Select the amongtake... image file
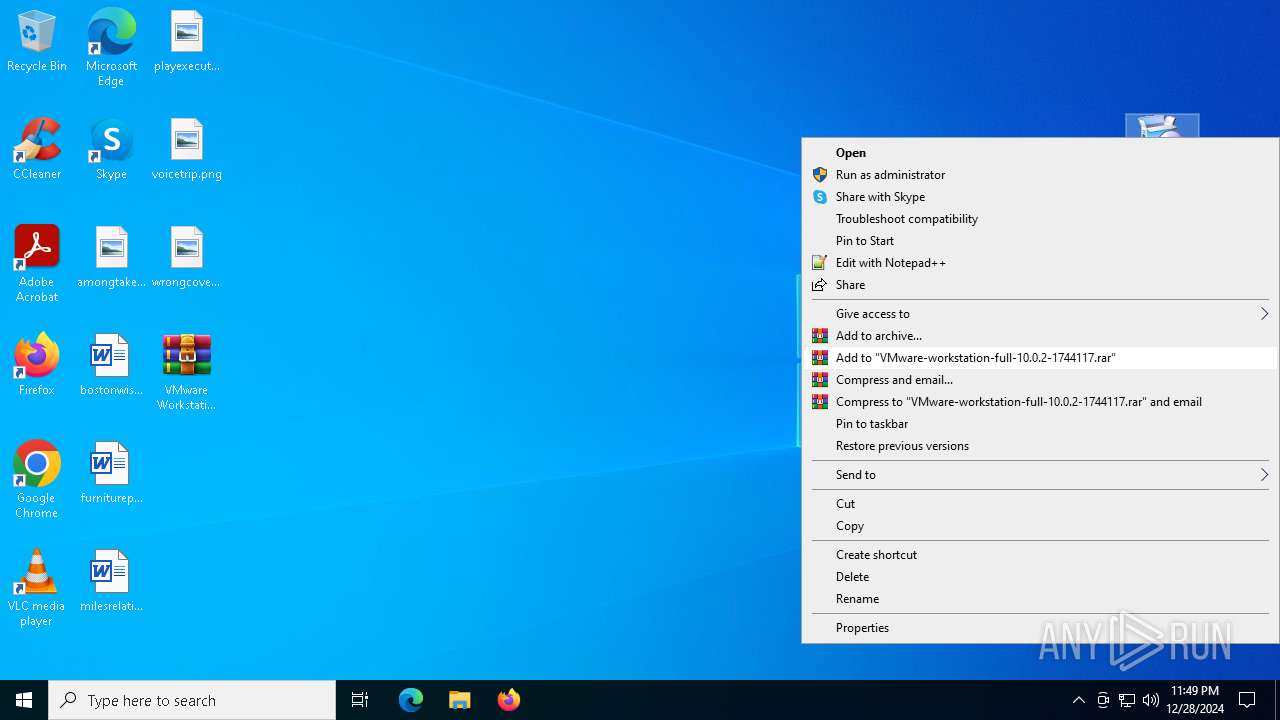The height and width of the screenshot is (720, 1280). point(111,257)
